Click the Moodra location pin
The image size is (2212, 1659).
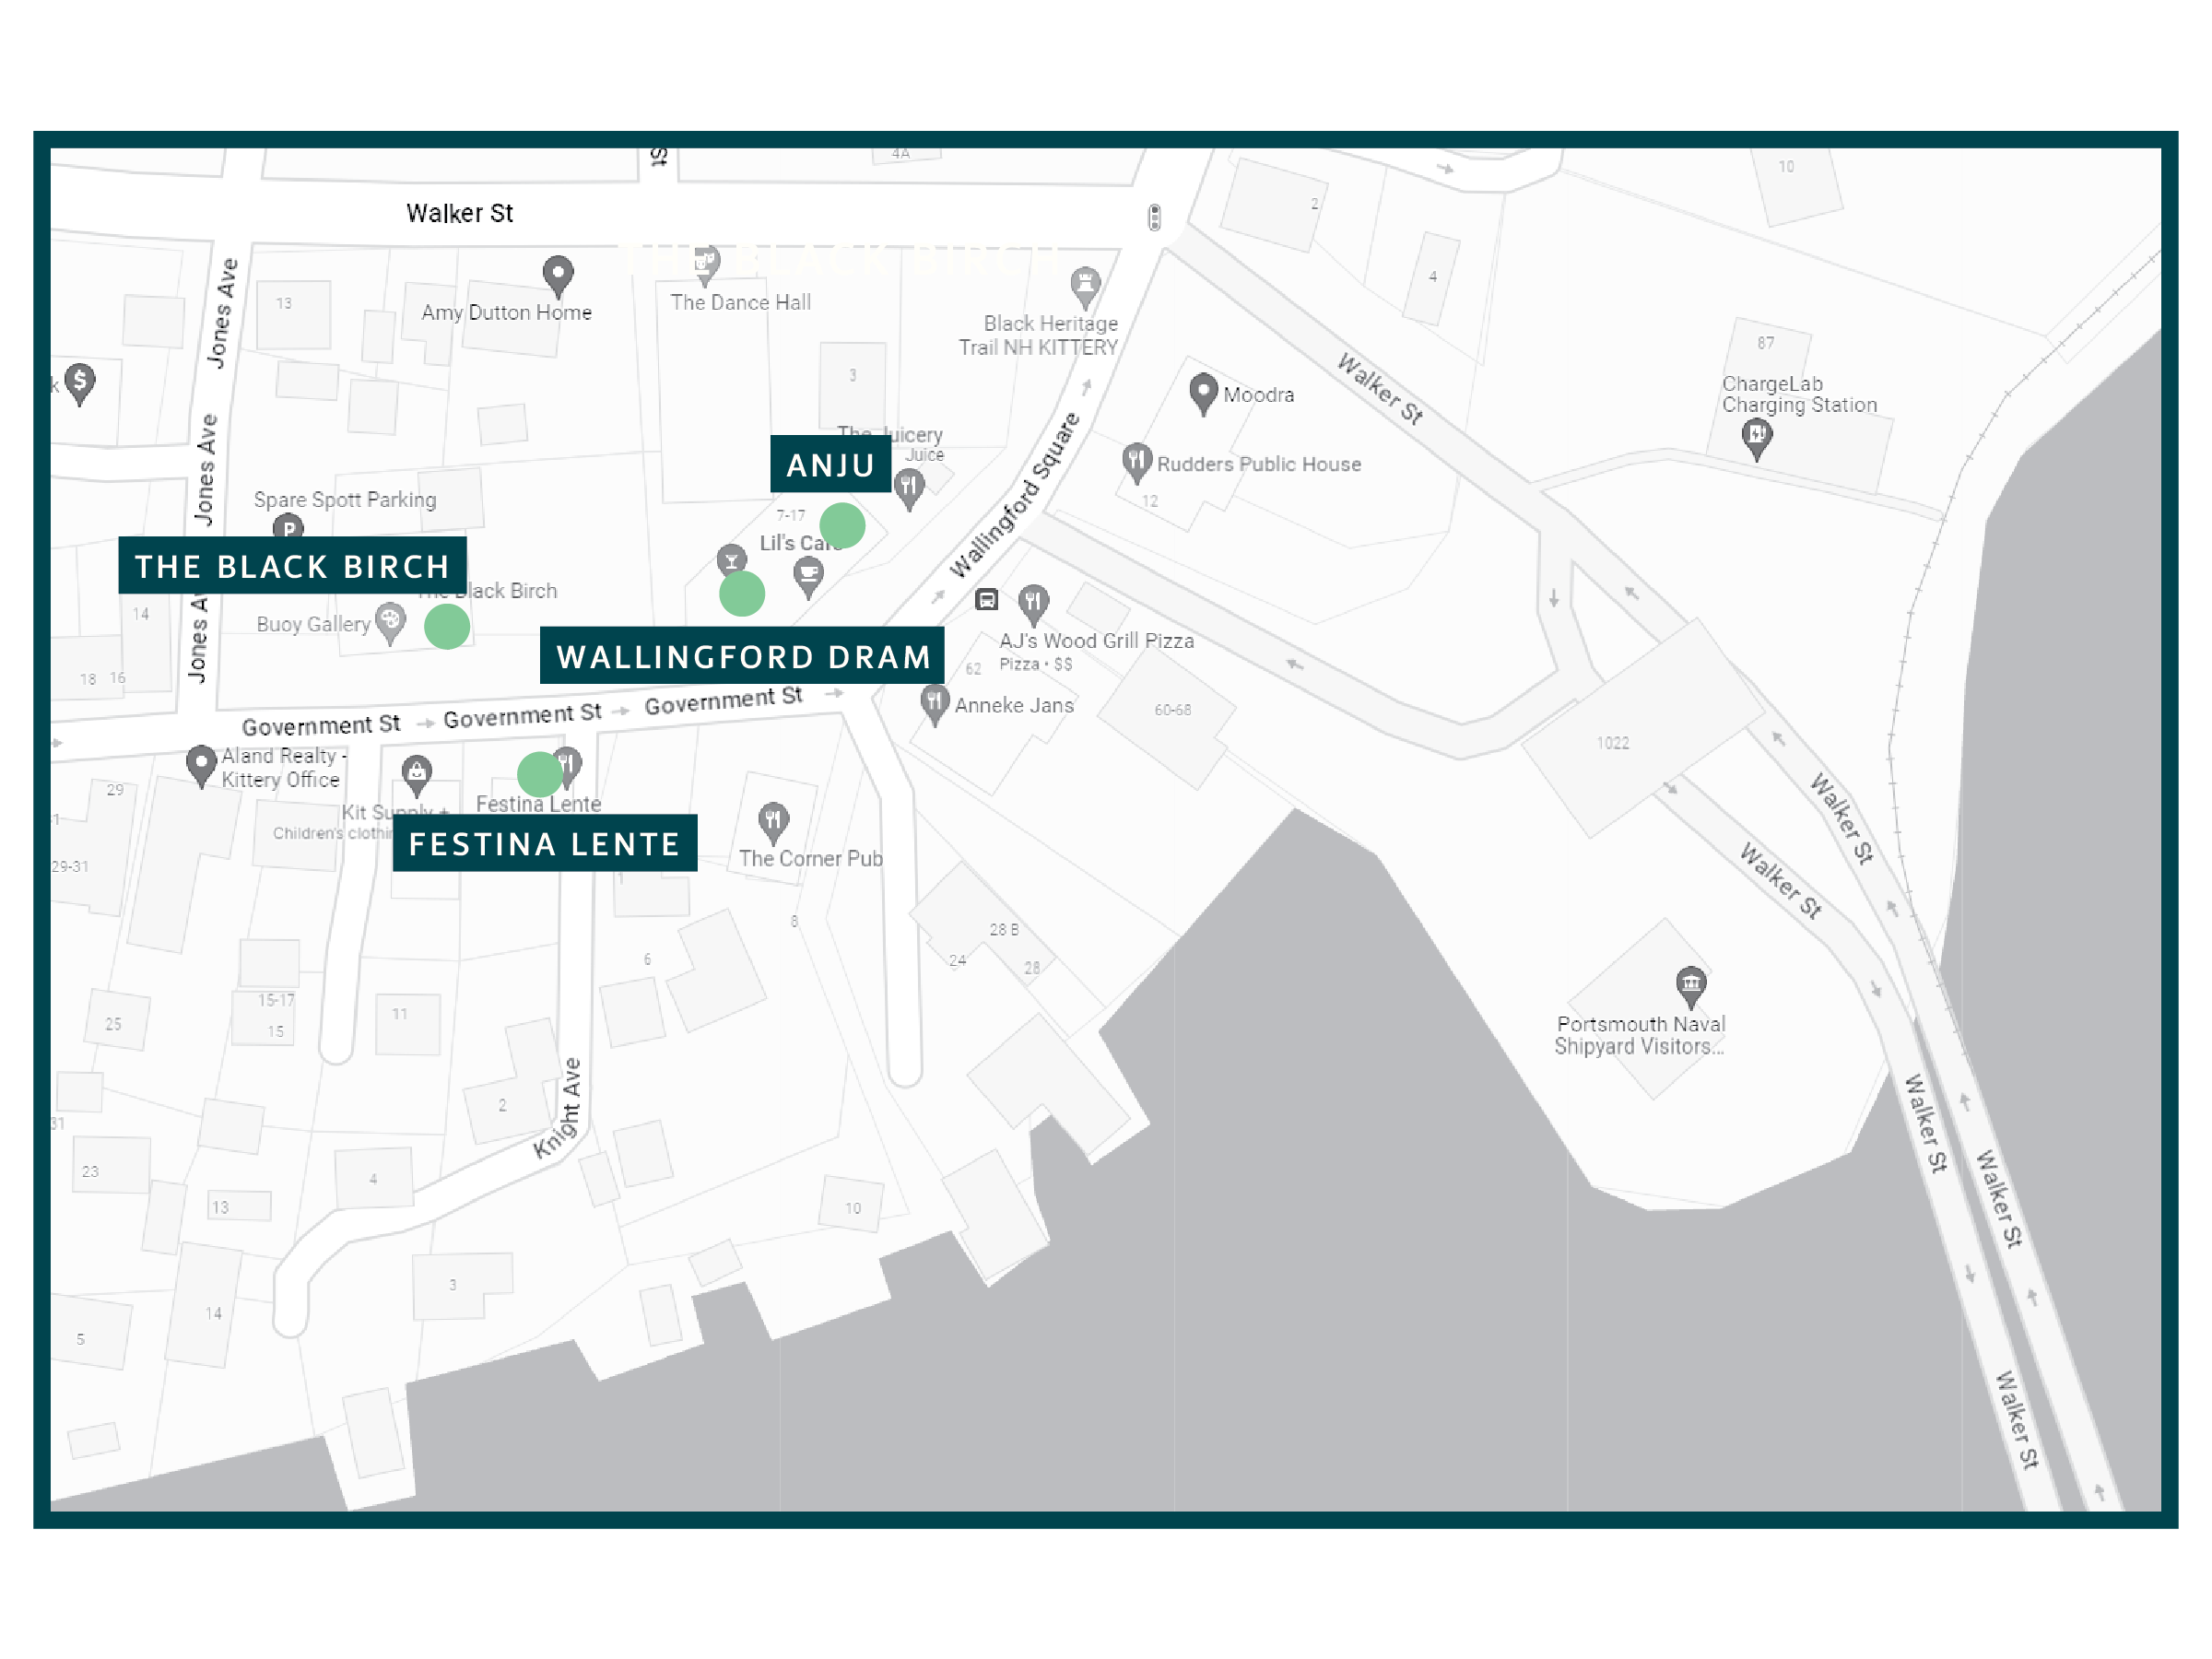point(1203,390)
